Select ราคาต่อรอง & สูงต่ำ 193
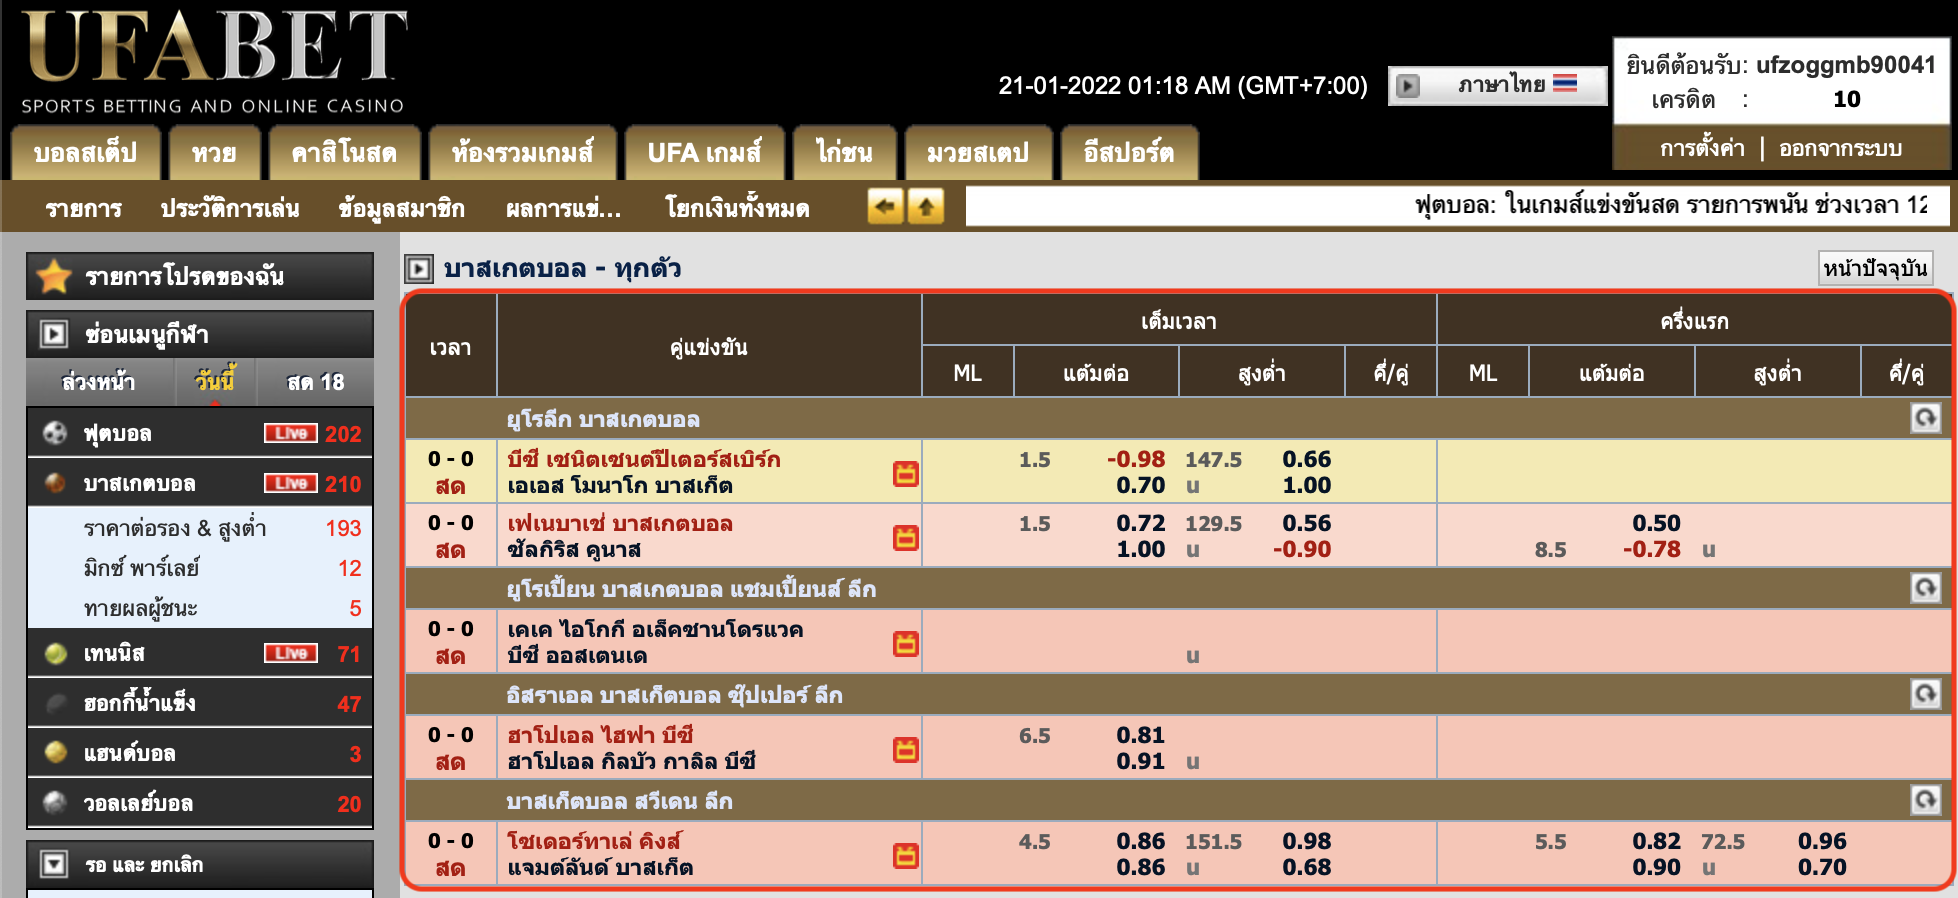 coord(200,528)
